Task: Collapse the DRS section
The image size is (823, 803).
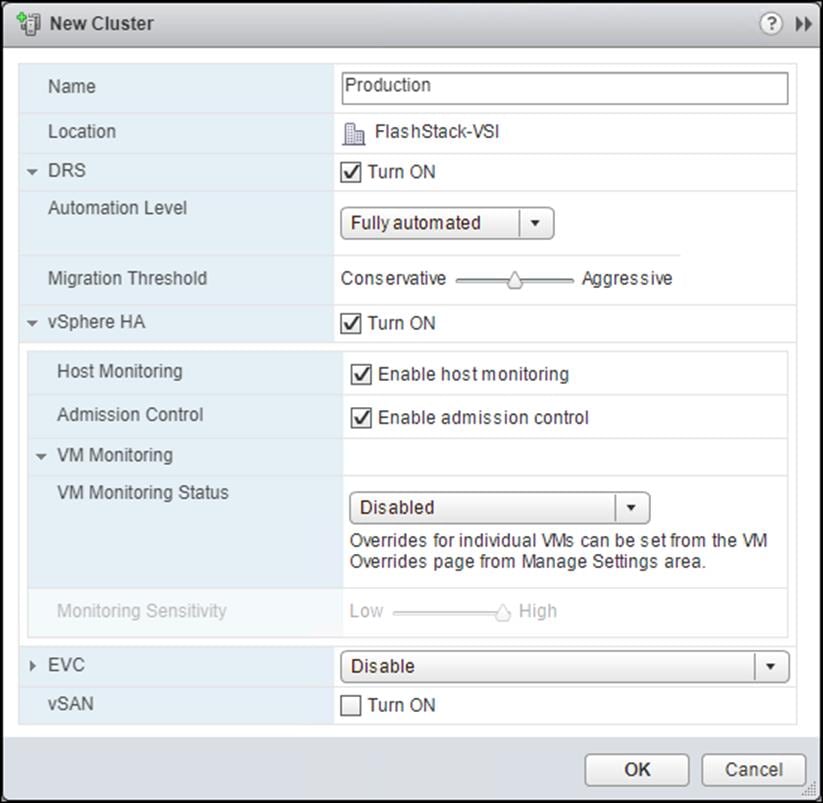Action: (x=31, y=170)
